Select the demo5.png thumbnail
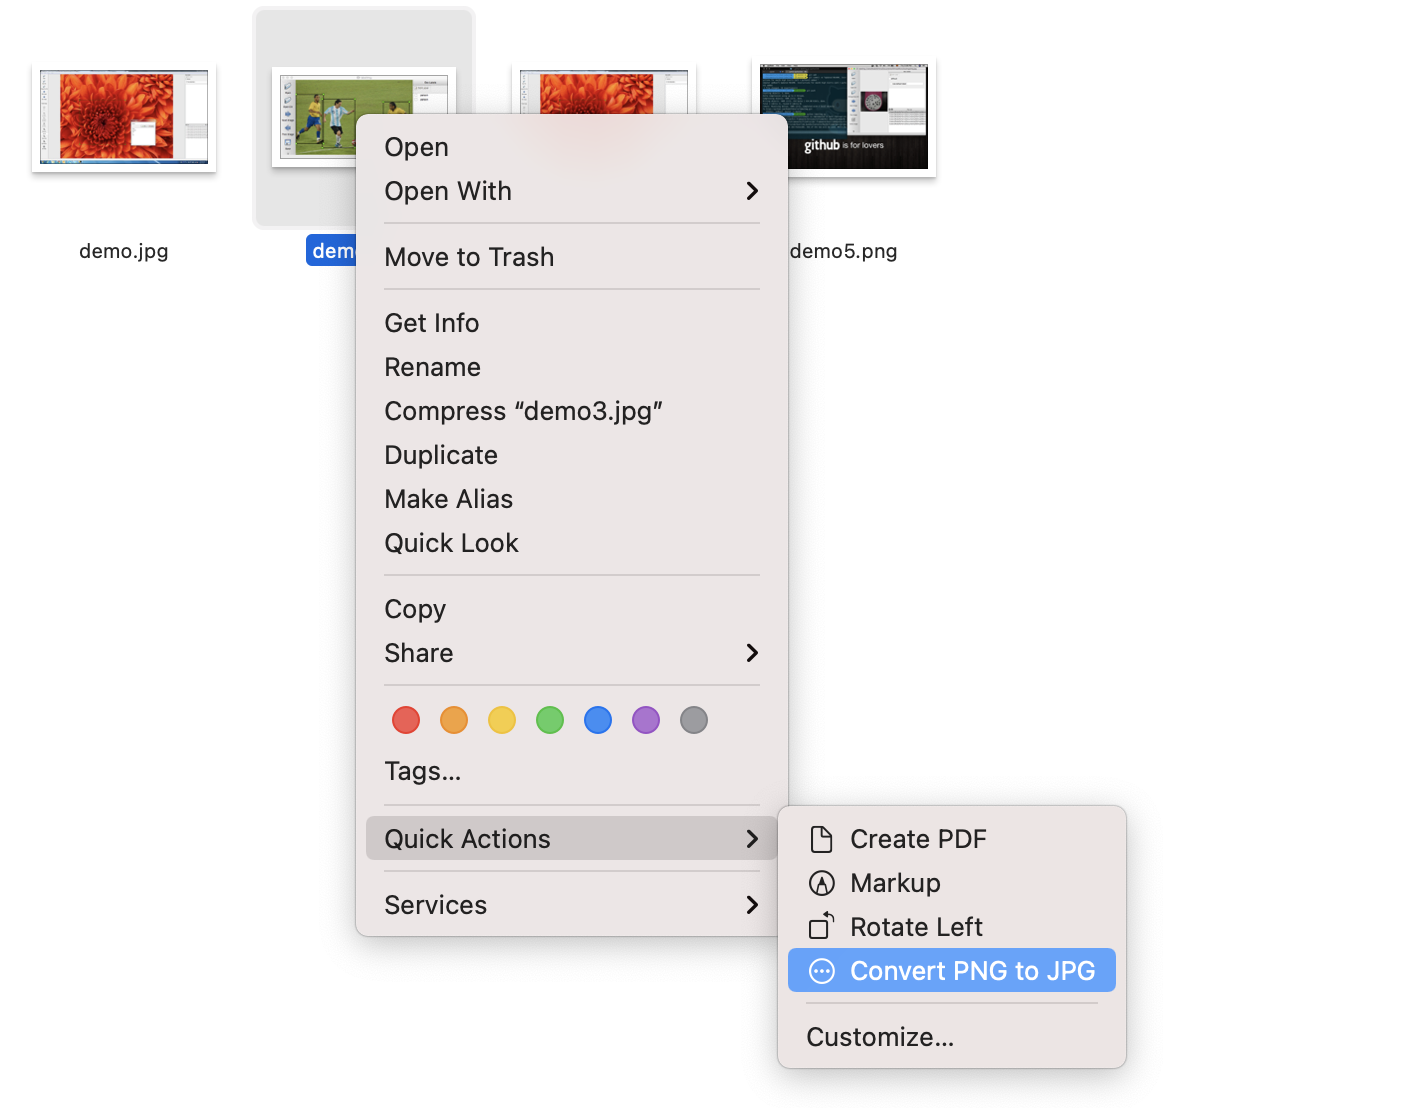Viewport: 1404px width, 1108px height. tap(843, 117)
